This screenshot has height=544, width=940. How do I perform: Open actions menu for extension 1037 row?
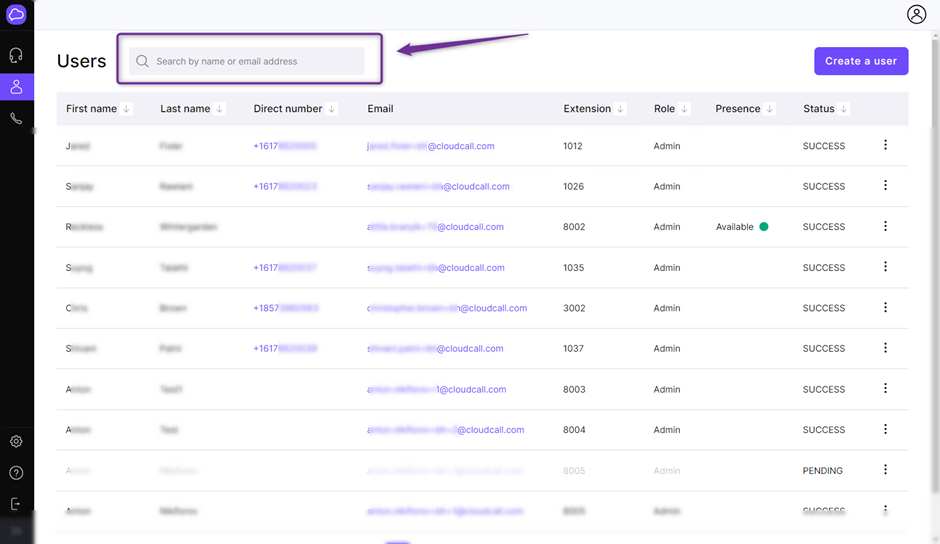pyautogui.click(x=885, y=348)
